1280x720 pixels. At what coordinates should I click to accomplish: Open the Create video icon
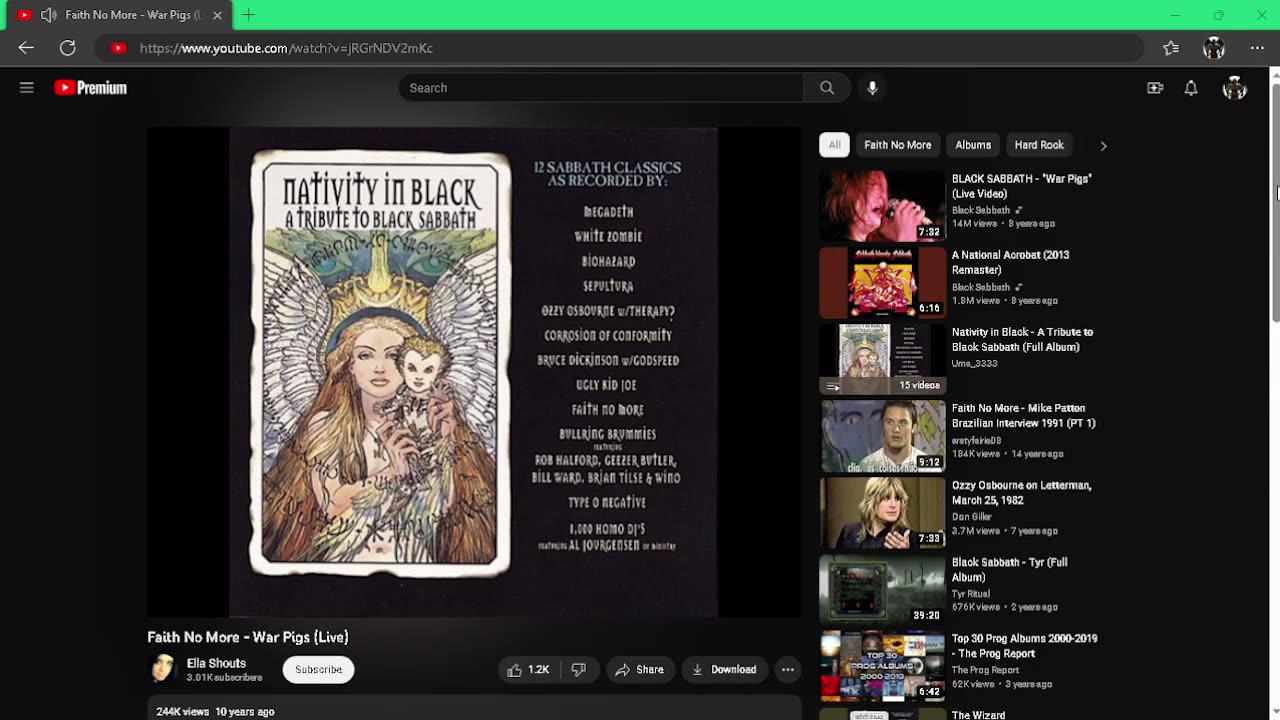1155,88
